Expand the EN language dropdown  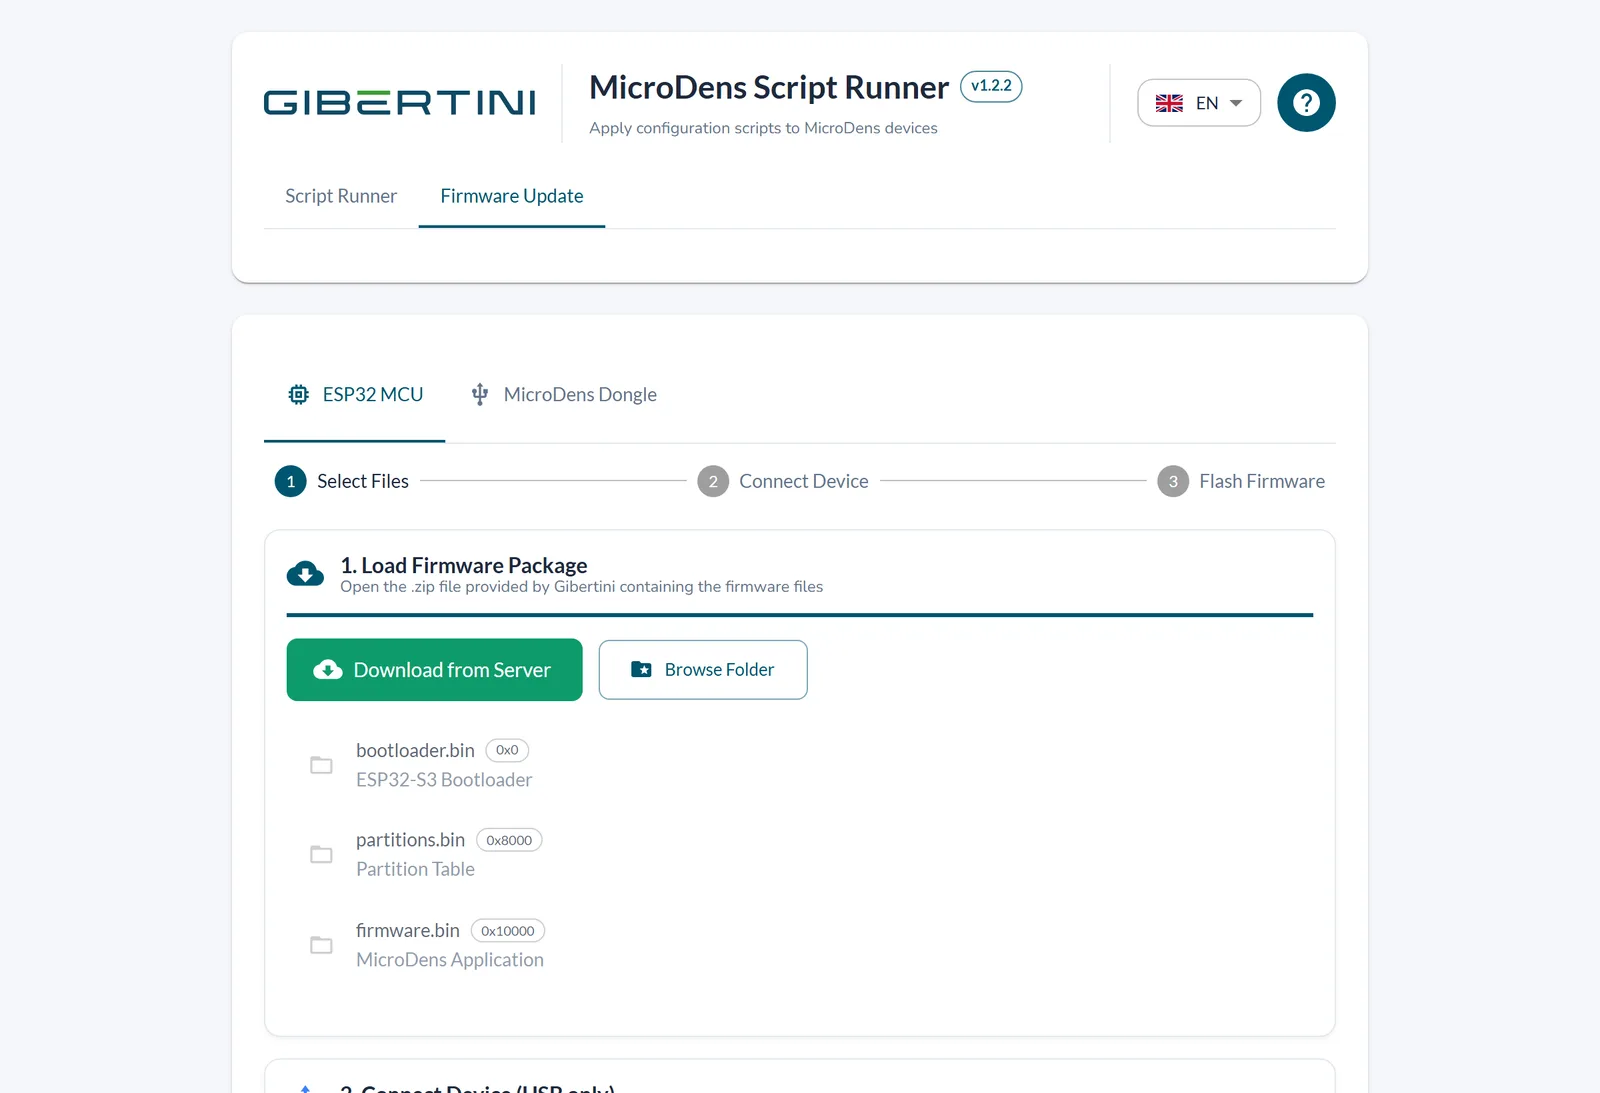pos(1199,103)
